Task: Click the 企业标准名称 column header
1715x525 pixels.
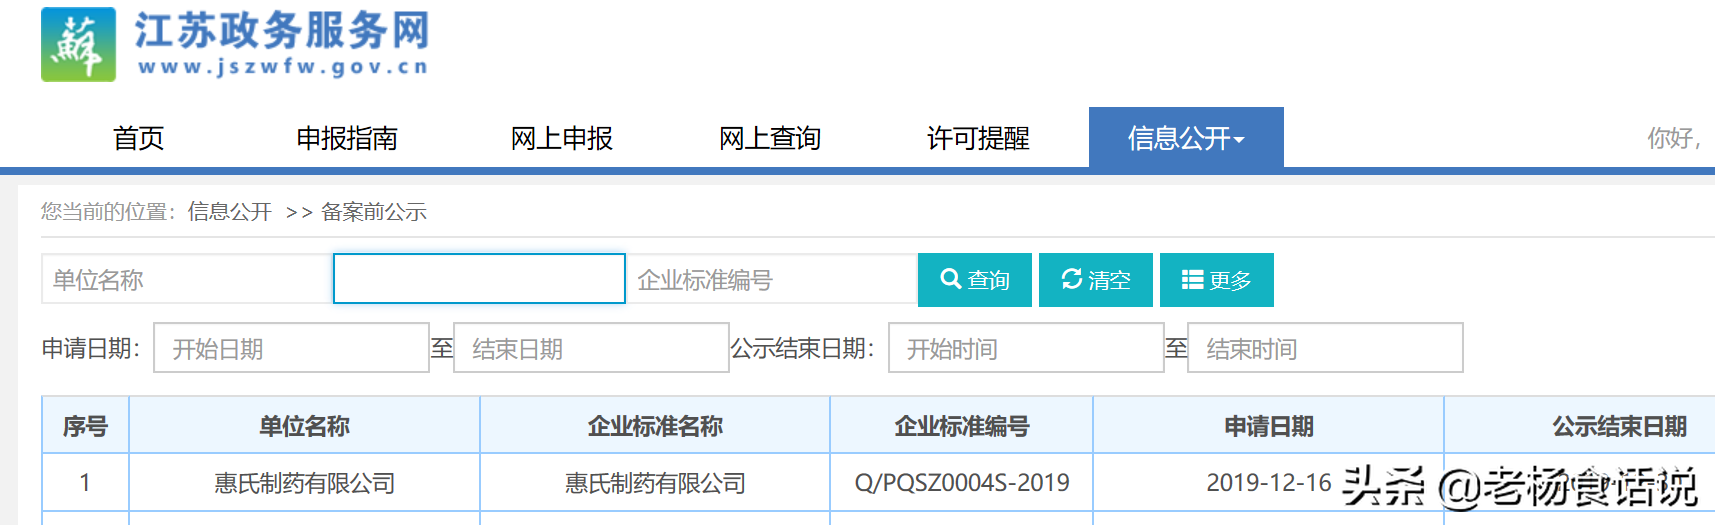Action: [x=655, y=426]
